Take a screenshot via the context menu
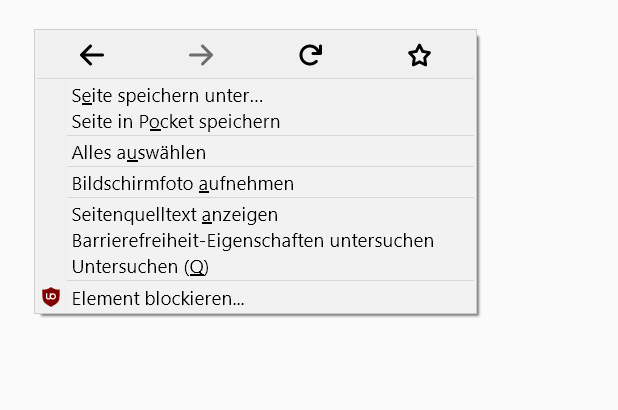This screenshot has height=410, width=618. click(182, 184)
